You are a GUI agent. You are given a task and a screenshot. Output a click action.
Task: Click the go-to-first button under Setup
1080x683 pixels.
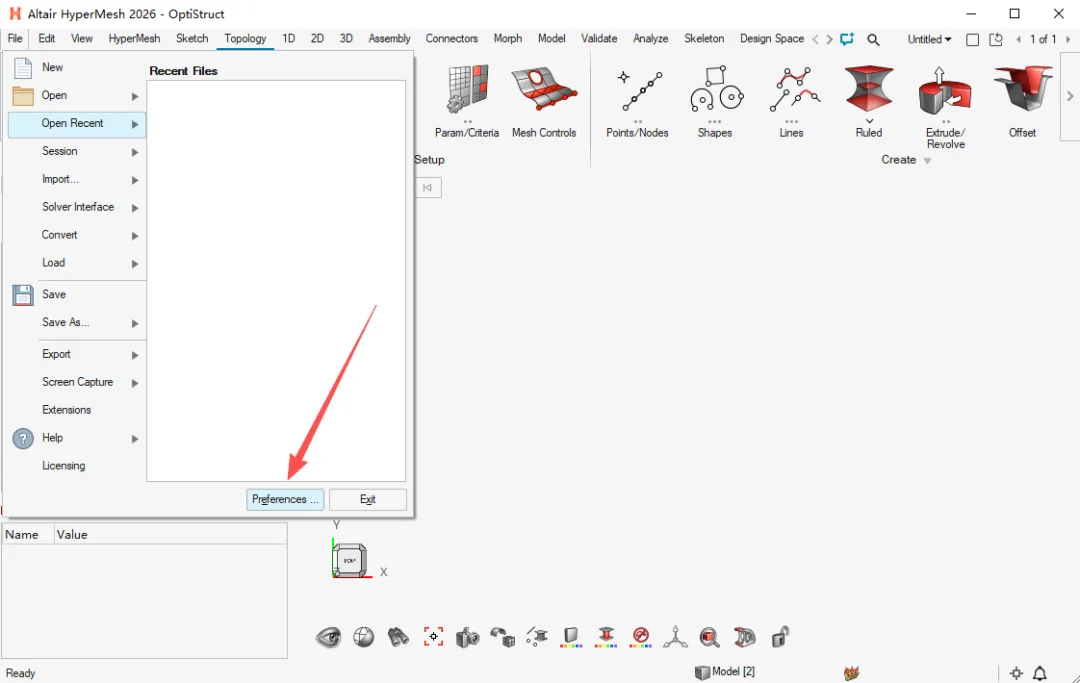click(428, 187)
